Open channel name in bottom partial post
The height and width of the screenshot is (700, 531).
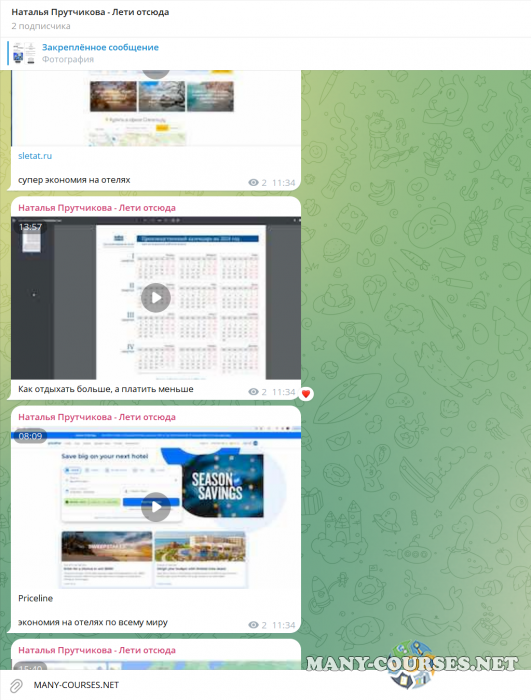pos(97,650)
